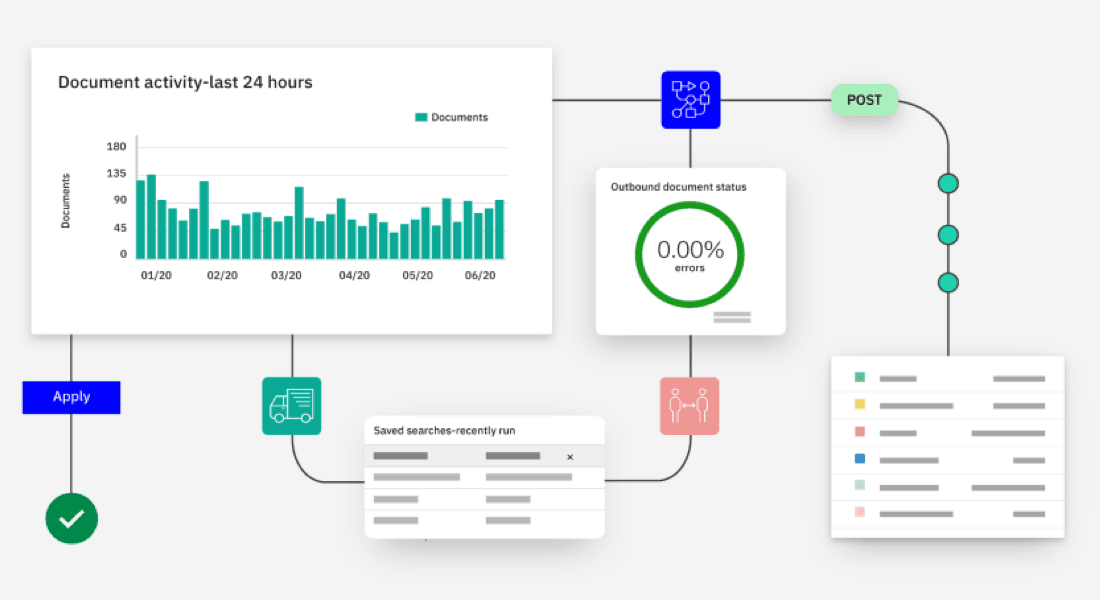Click the solid pink swatch in list

[x=859, y=433]
